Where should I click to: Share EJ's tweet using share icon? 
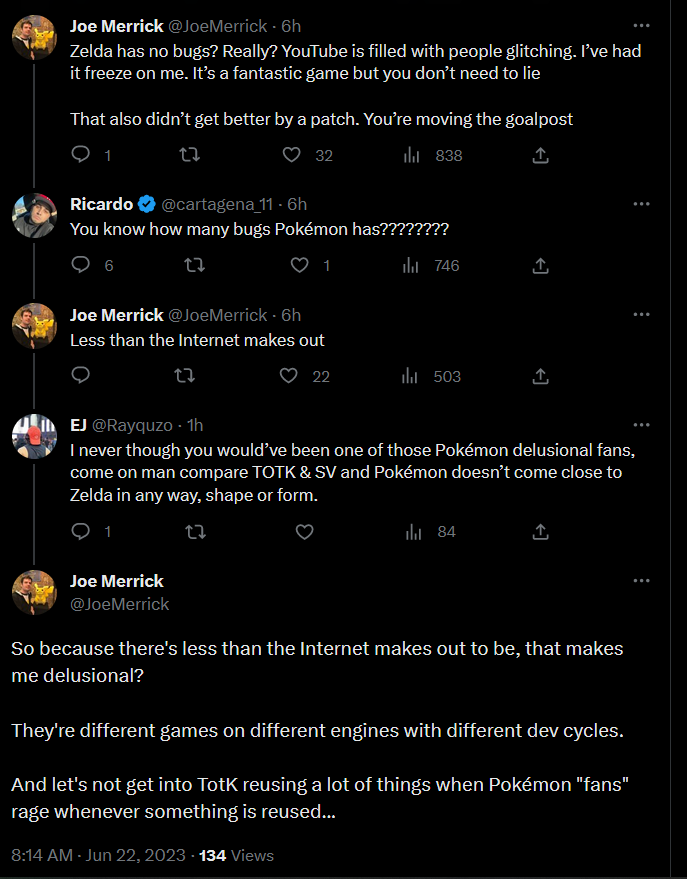(540, 532)
